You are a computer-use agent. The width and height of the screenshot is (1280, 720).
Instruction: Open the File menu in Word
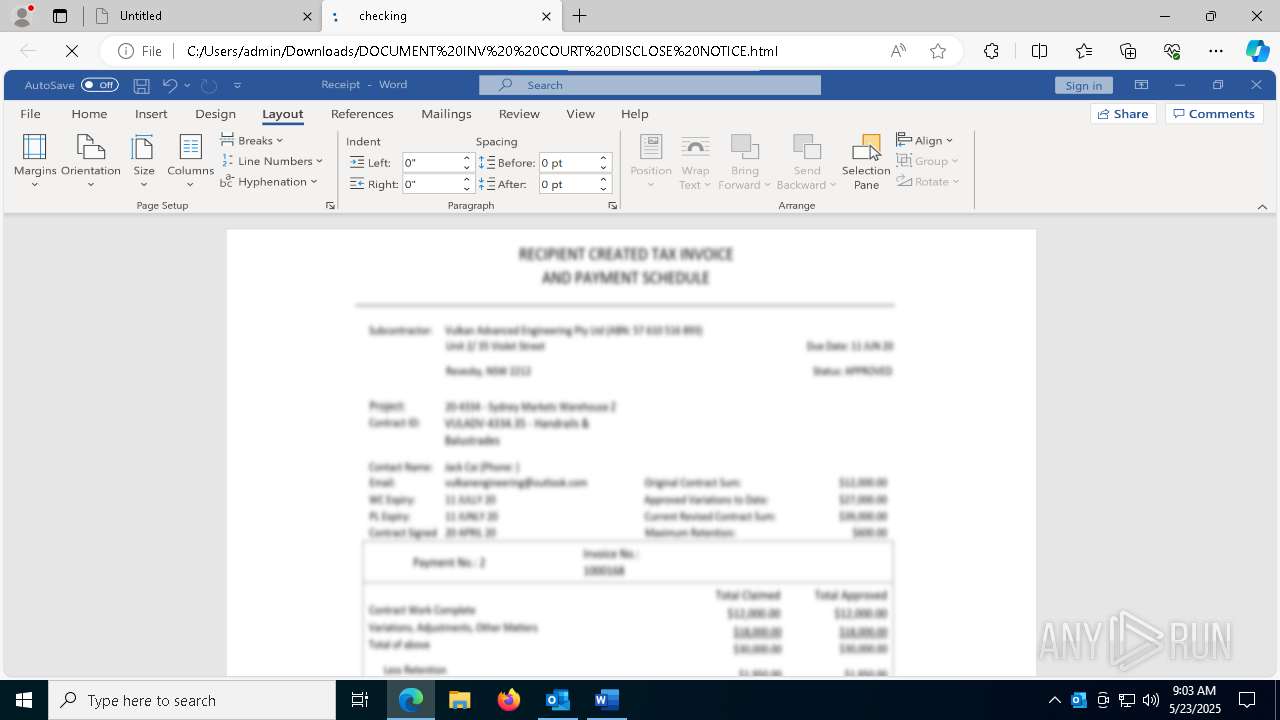coord(31,114)
